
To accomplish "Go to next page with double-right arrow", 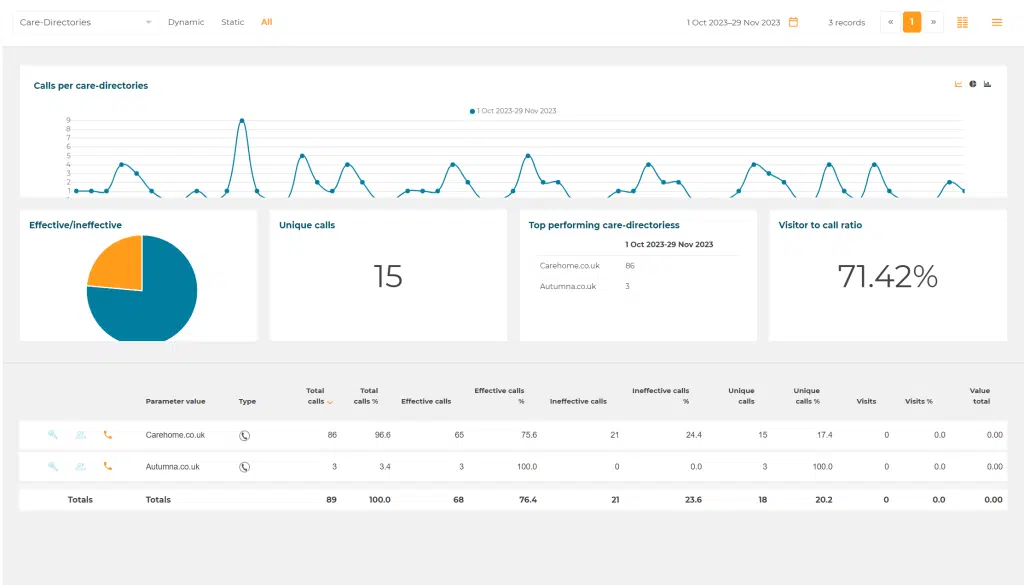I will [x=933, y=22].
